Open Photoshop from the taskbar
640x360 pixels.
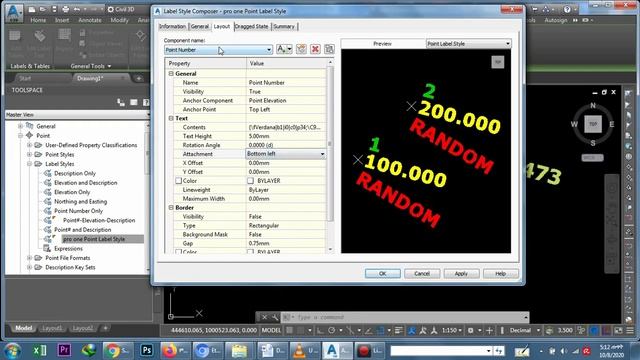[146, 350]
